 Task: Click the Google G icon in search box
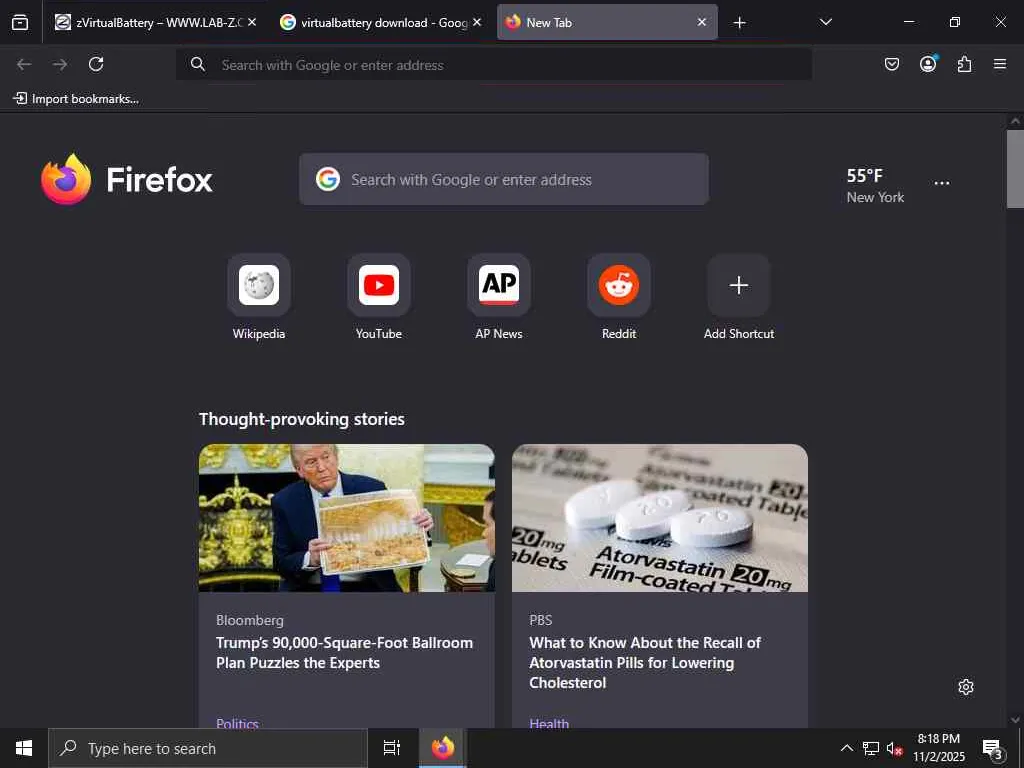(x=328, y=179)
